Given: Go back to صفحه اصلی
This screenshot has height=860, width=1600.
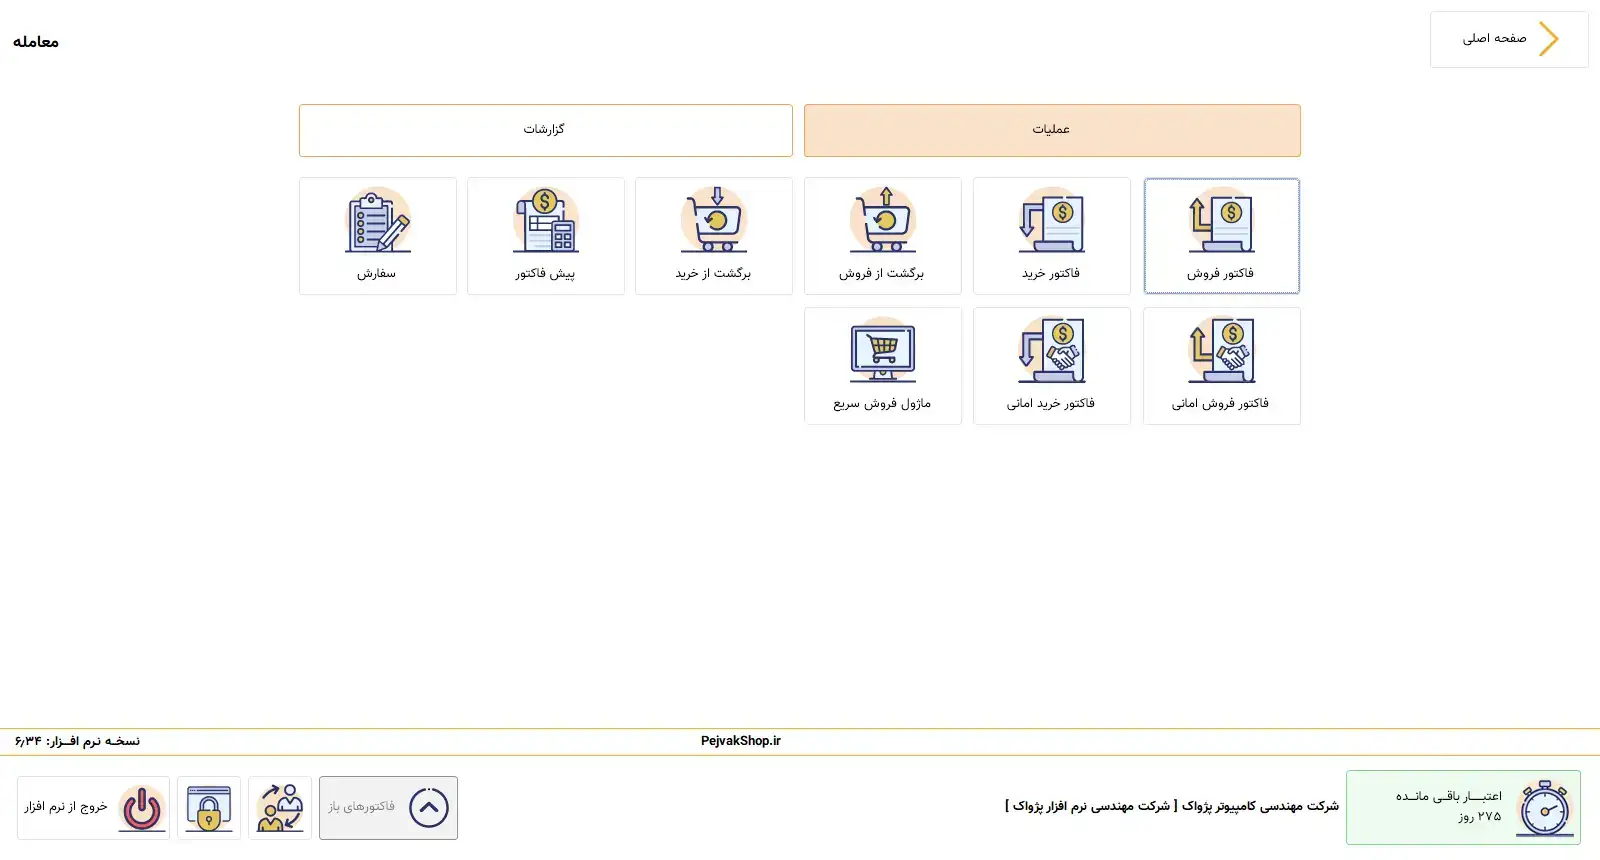Looking at the screenshot, I should point(1508,40).
